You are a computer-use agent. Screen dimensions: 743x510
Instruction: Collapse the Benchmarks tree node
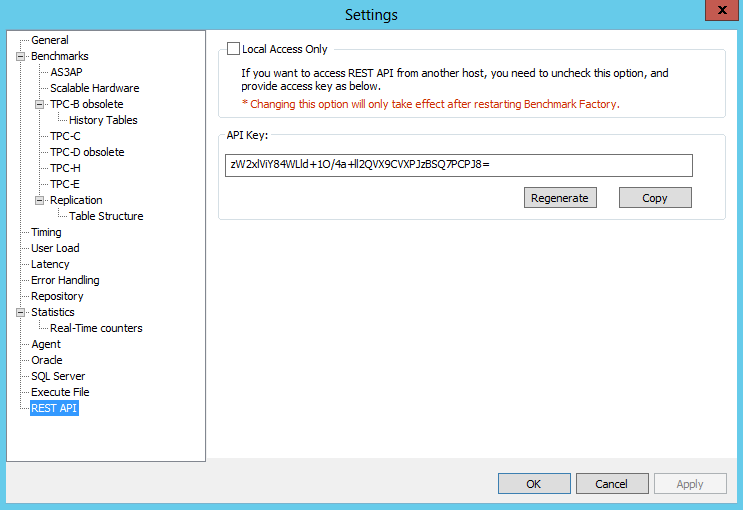click(20, 56)
